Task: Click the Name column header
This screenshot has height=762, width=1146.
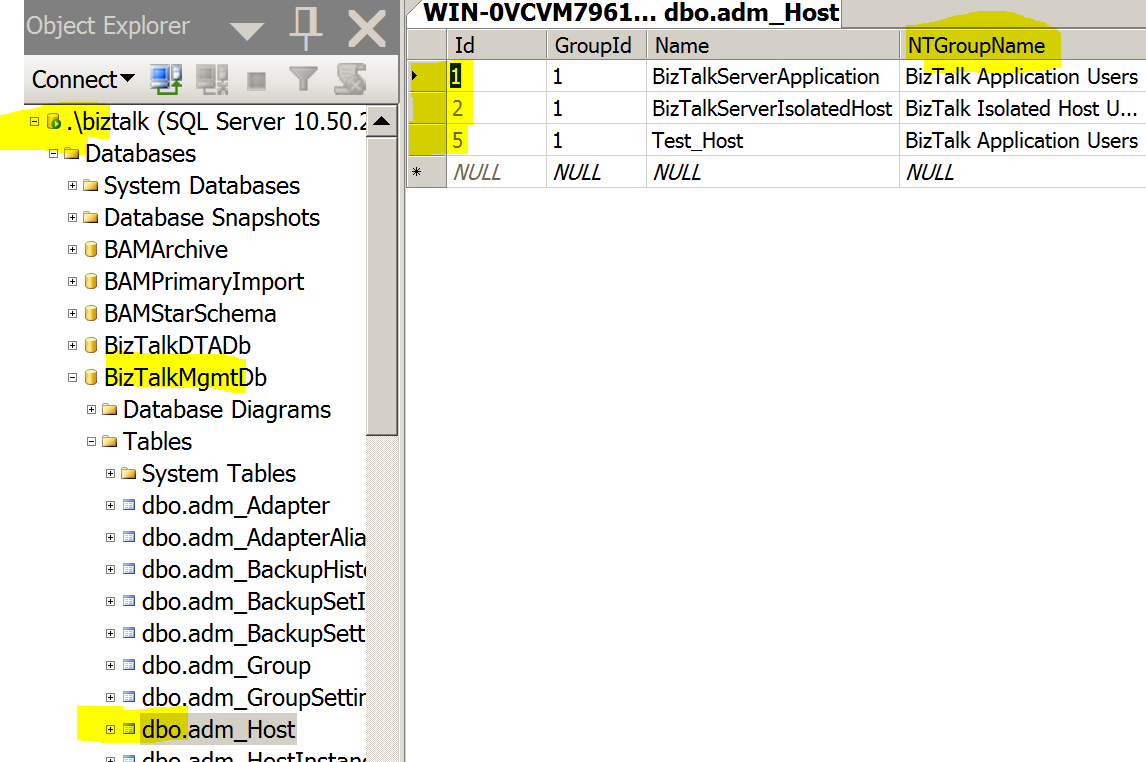Action: [773, 45]
